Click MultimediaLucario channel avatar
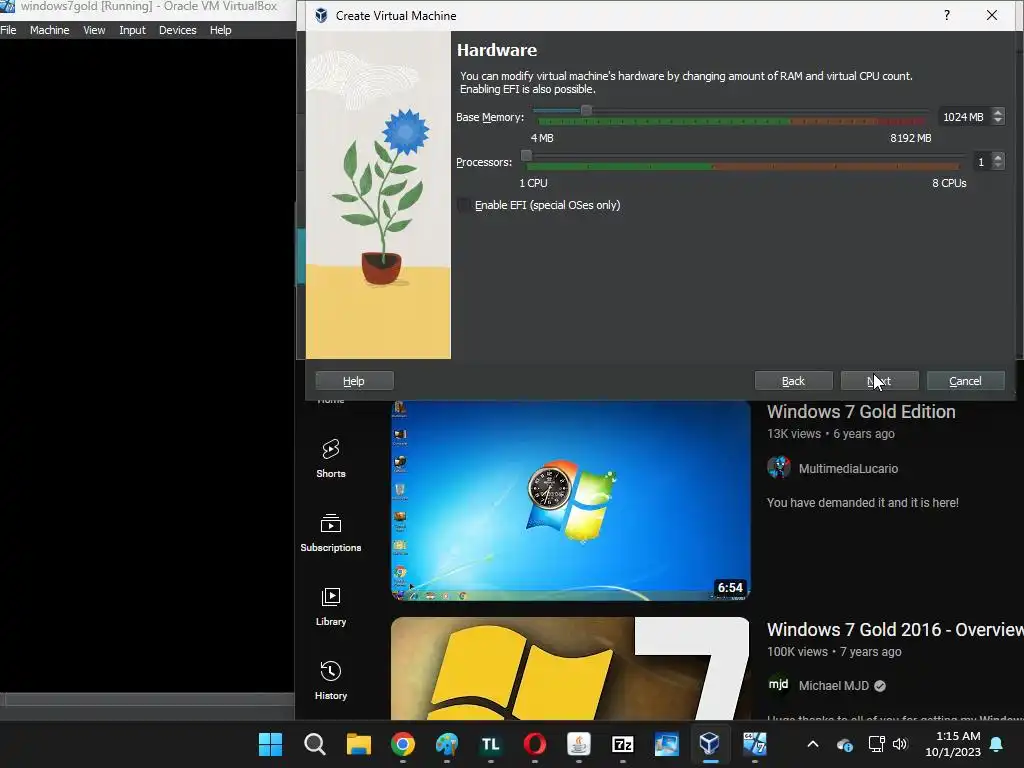 click(778, 468)
